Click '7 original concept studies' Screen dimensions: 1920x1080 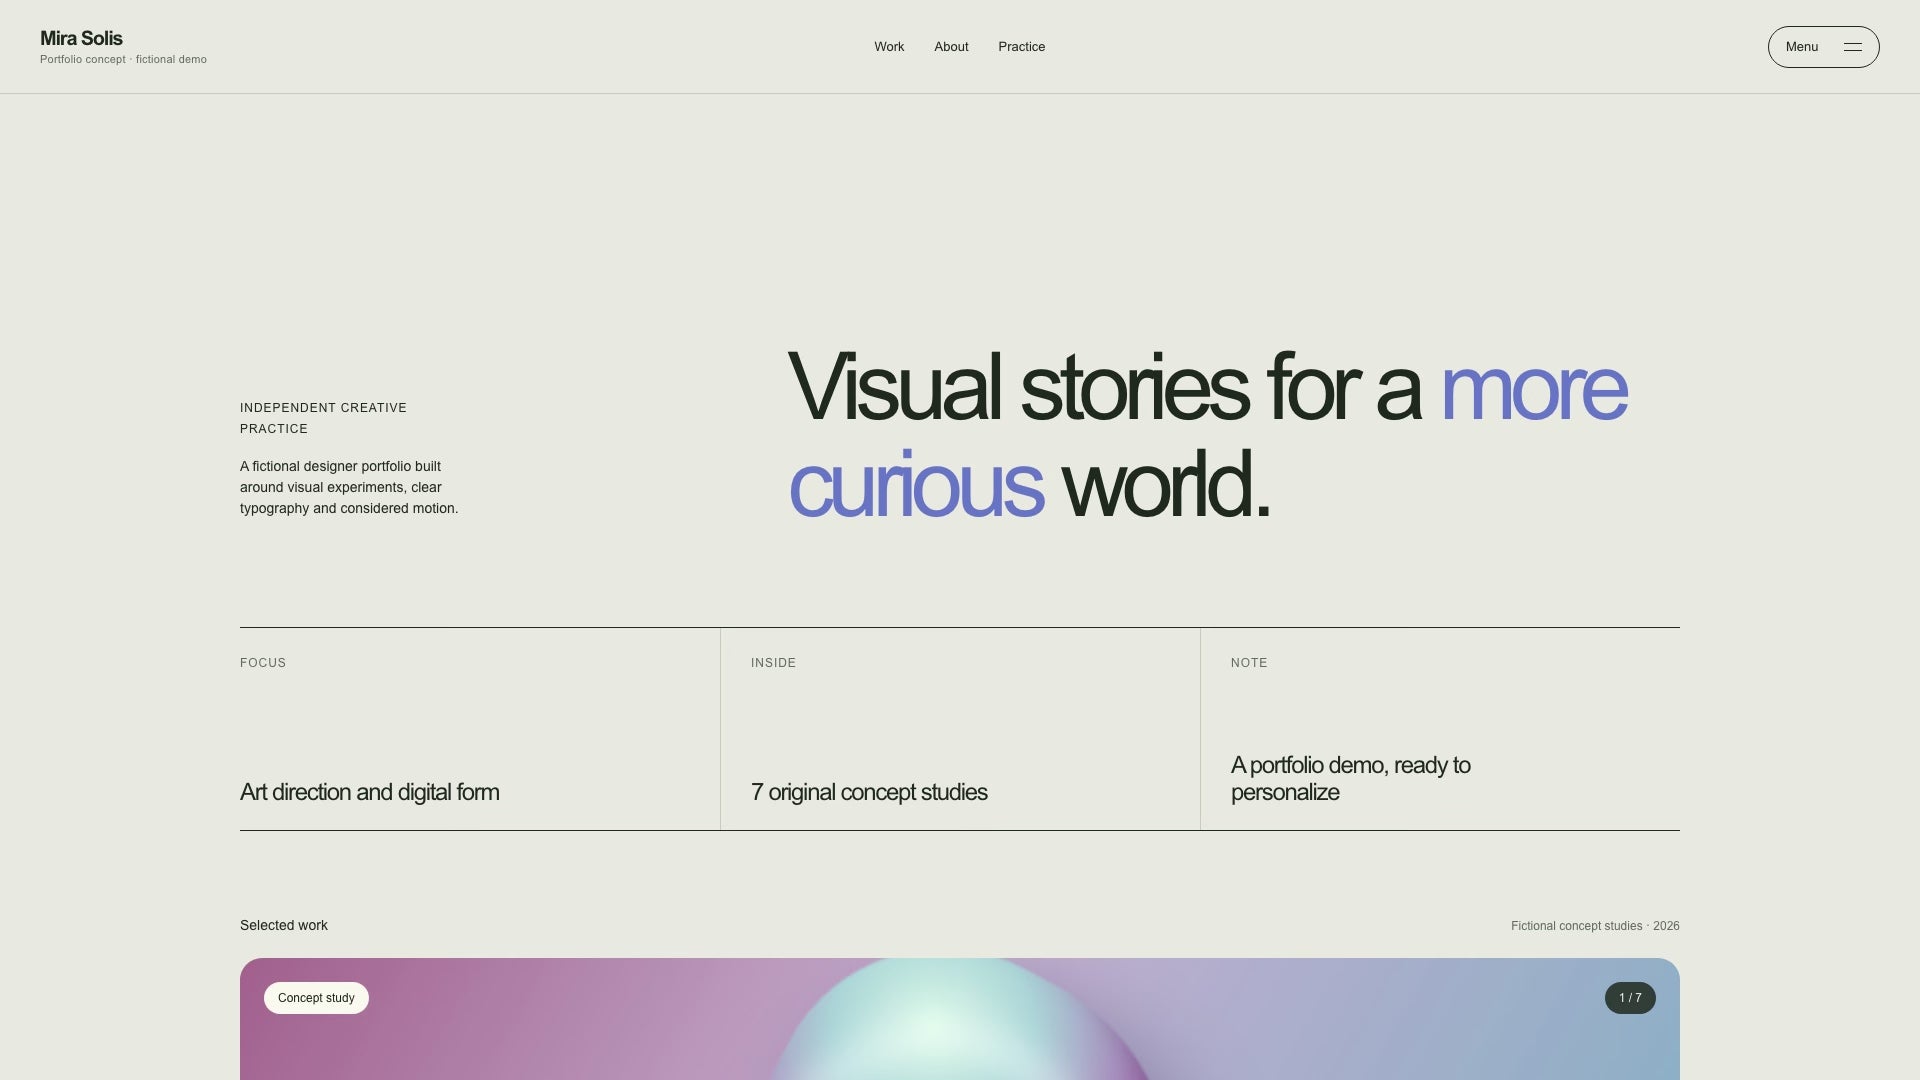click(869, 792)
